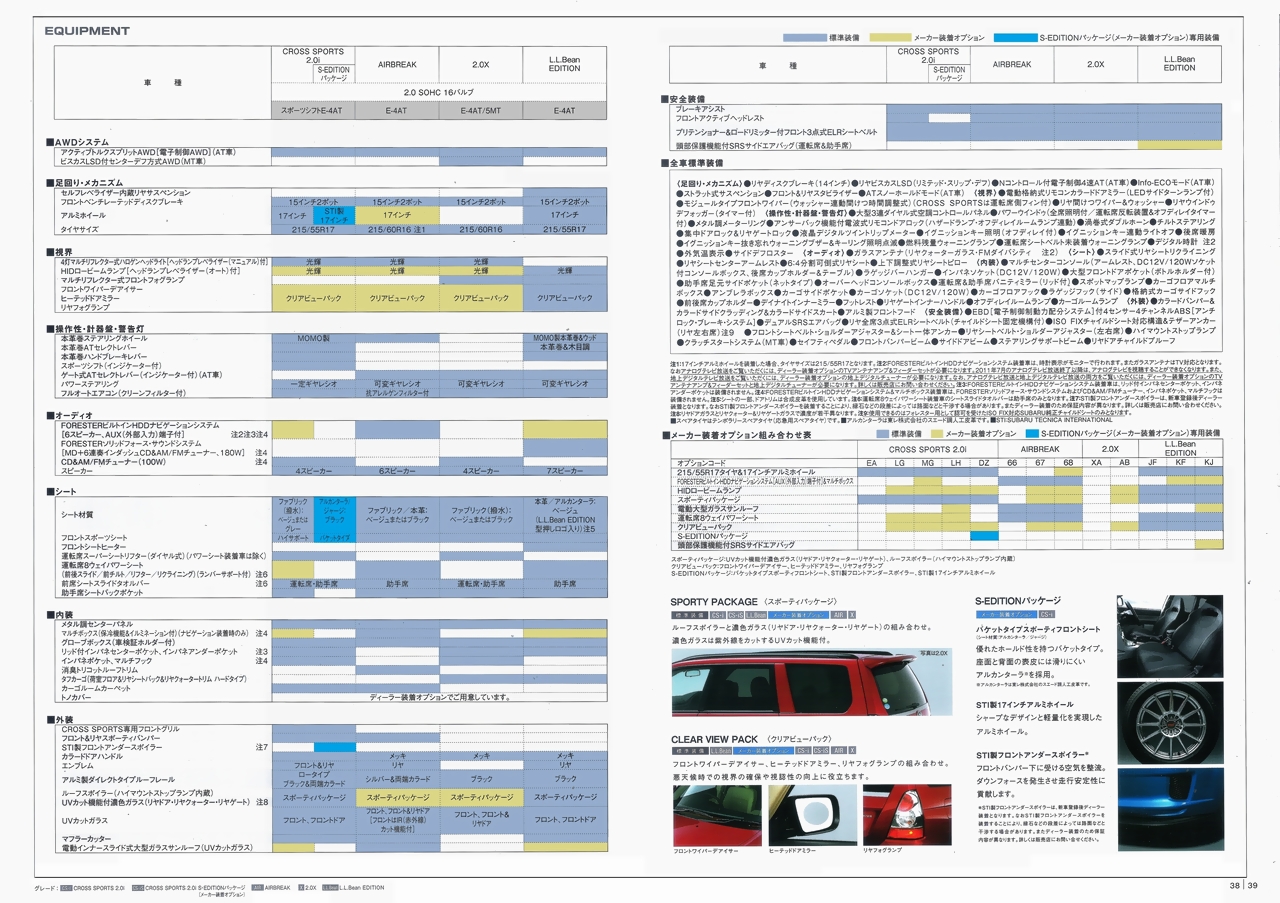This screenshot has width=1280, height=903.
Task: Select option code LH
Action: pyautogui.click(x=955, y=463)
